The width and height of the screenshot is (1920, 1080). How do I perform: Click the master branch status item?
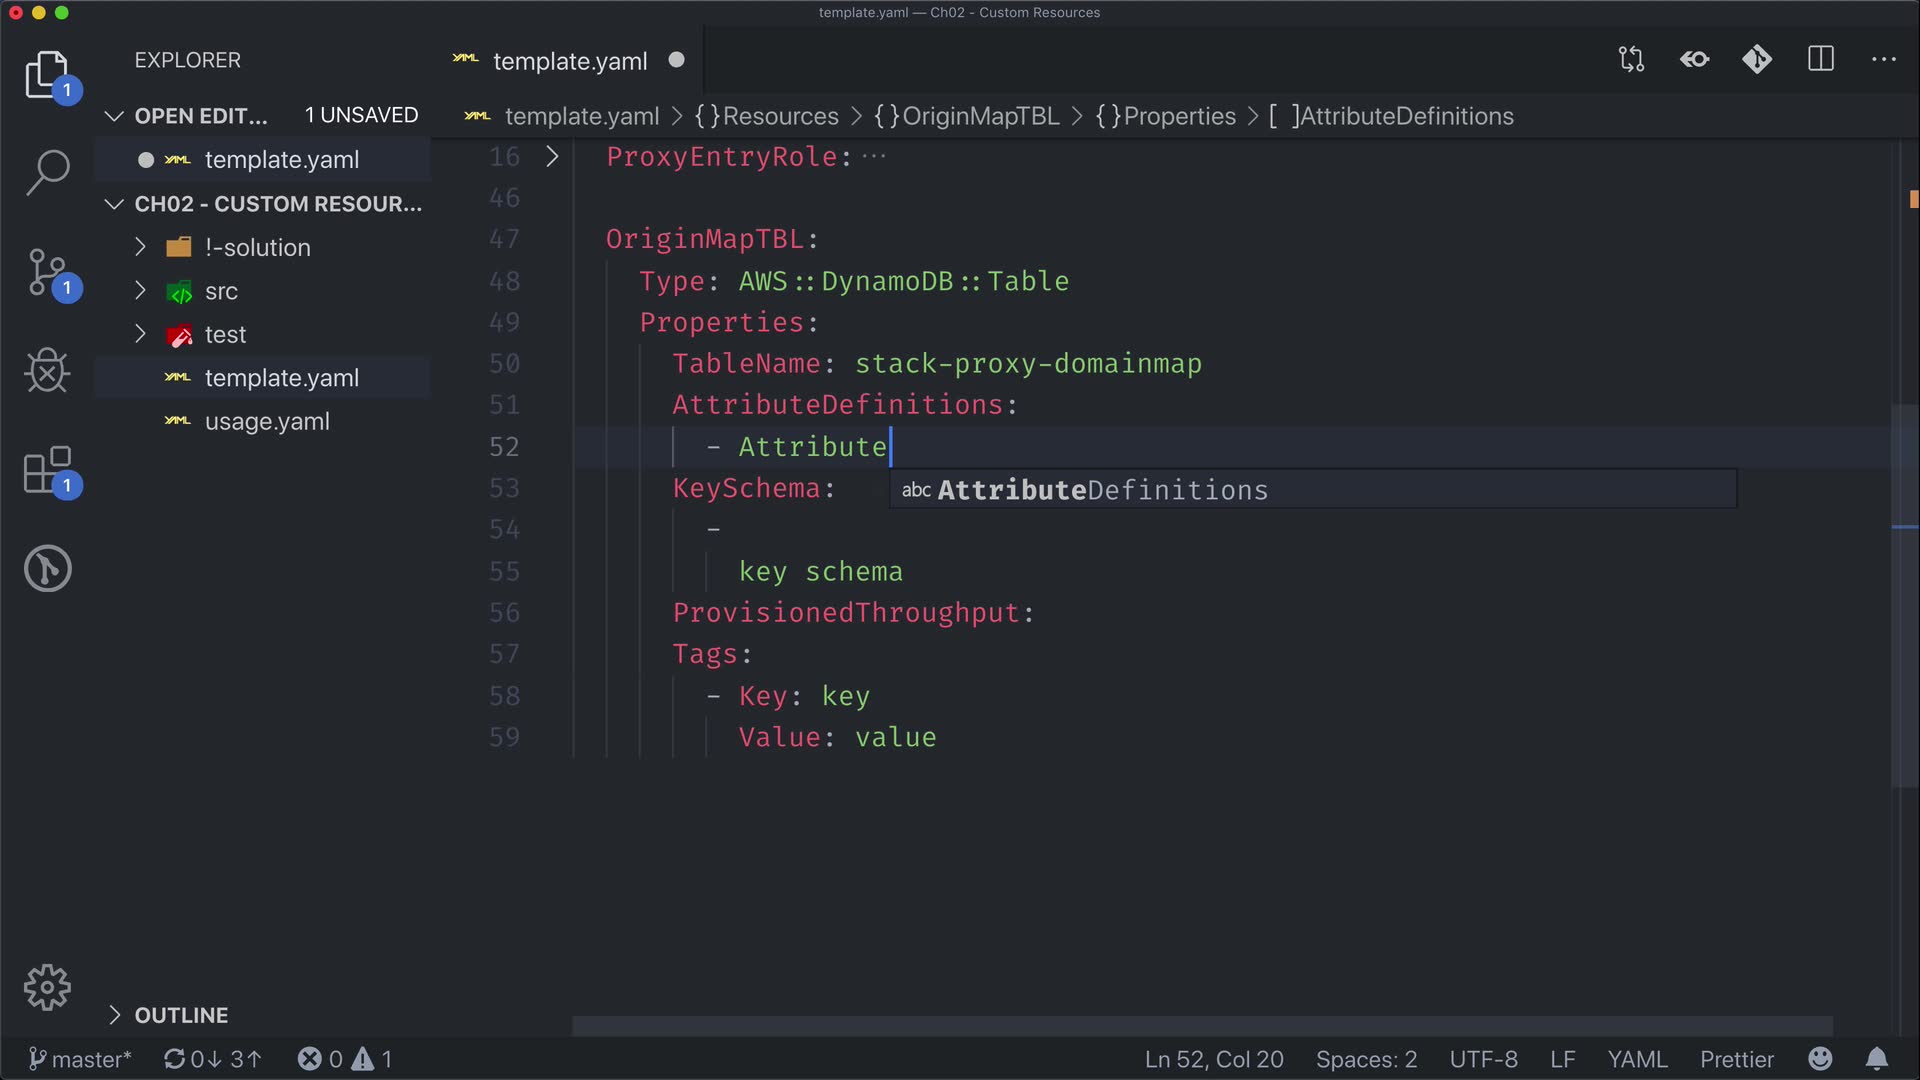pos(80,1059)
